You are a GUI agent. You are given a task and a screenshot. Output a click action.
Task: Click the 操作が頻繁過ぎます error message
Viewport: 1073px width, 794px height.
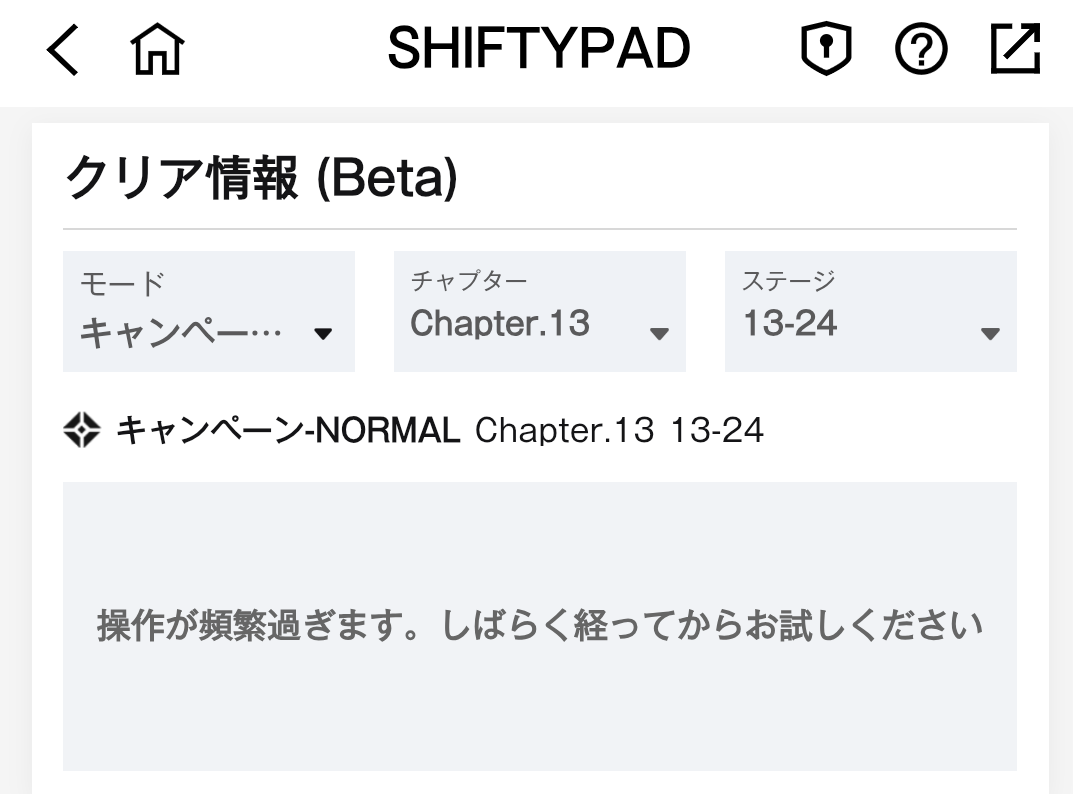(x=540, y=626)
